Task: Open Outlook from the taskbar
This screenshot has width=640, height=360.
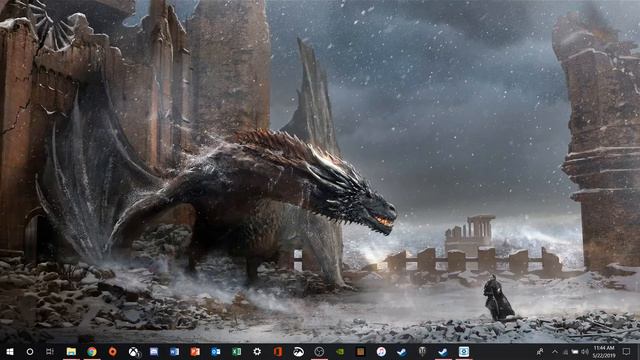Action: pos(216,351)
